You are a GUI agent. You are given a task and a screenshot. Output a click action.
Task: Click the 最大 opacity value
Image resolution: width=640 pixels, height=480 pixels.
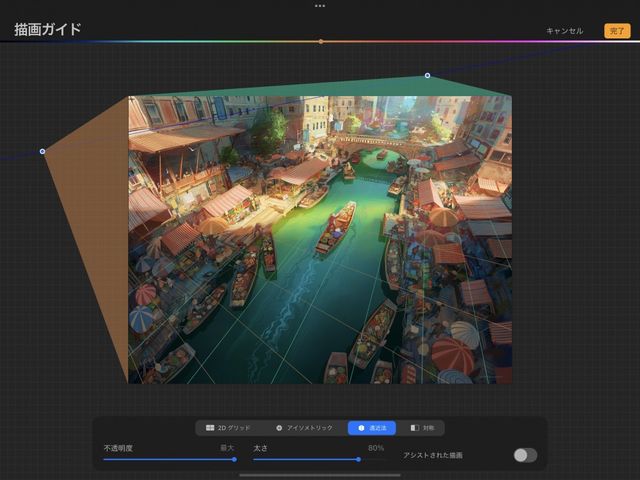coord(227,448)
